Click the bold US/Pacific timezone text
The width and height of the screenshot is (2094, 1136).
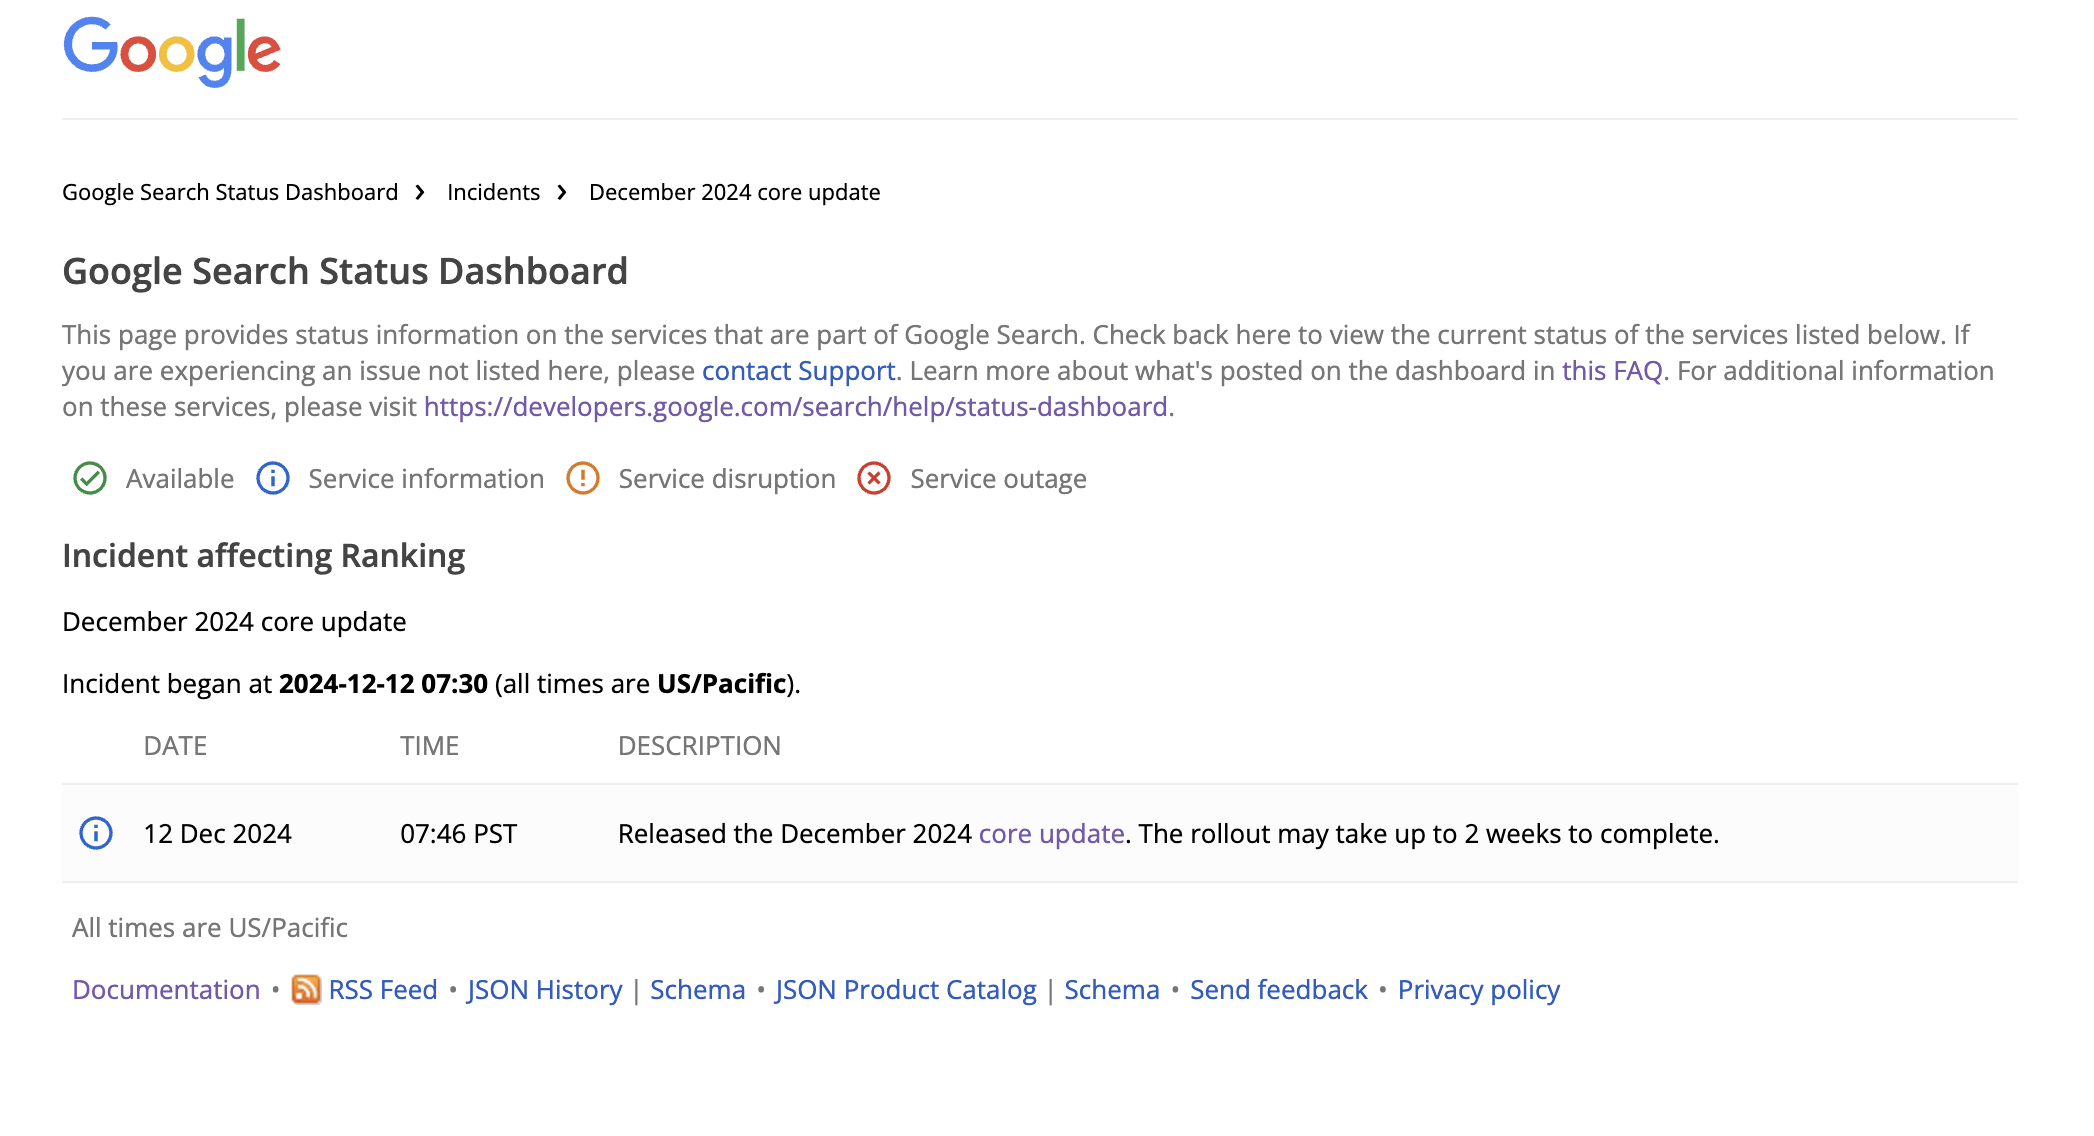click(721, 684)
